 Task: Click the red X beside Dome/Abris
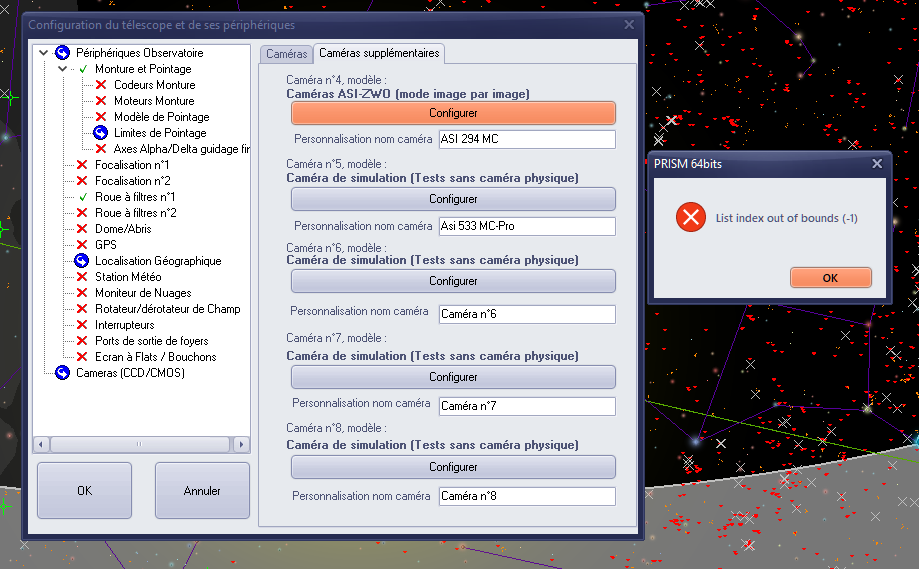82,229
